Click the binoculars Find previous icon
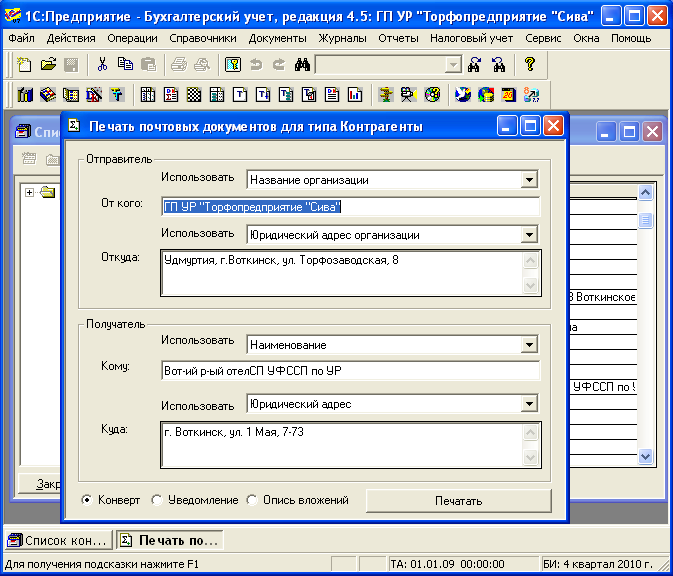Viewport: 673px width, 576px height. (x=499, y=65)
